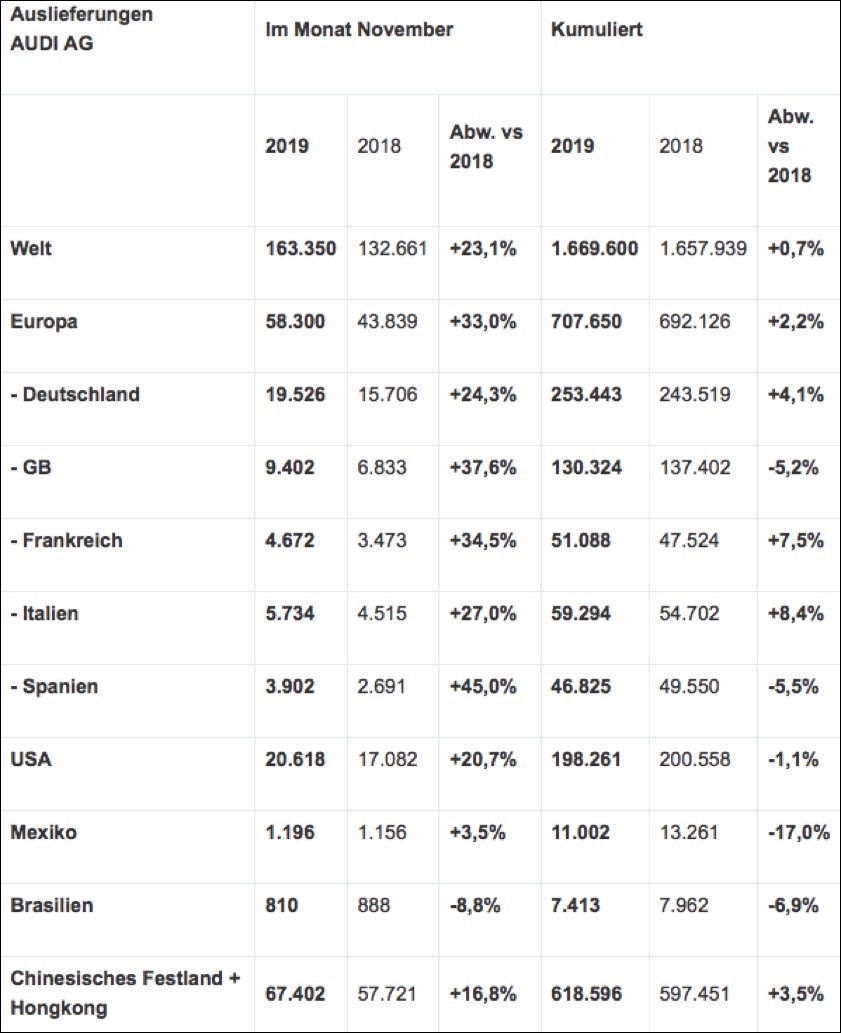The height and width of the screenshot is (1033, 841).
Task: Select Chinesisches Festland + Hongkong row label
Action: pyautogui.click(x=125, y=993)
